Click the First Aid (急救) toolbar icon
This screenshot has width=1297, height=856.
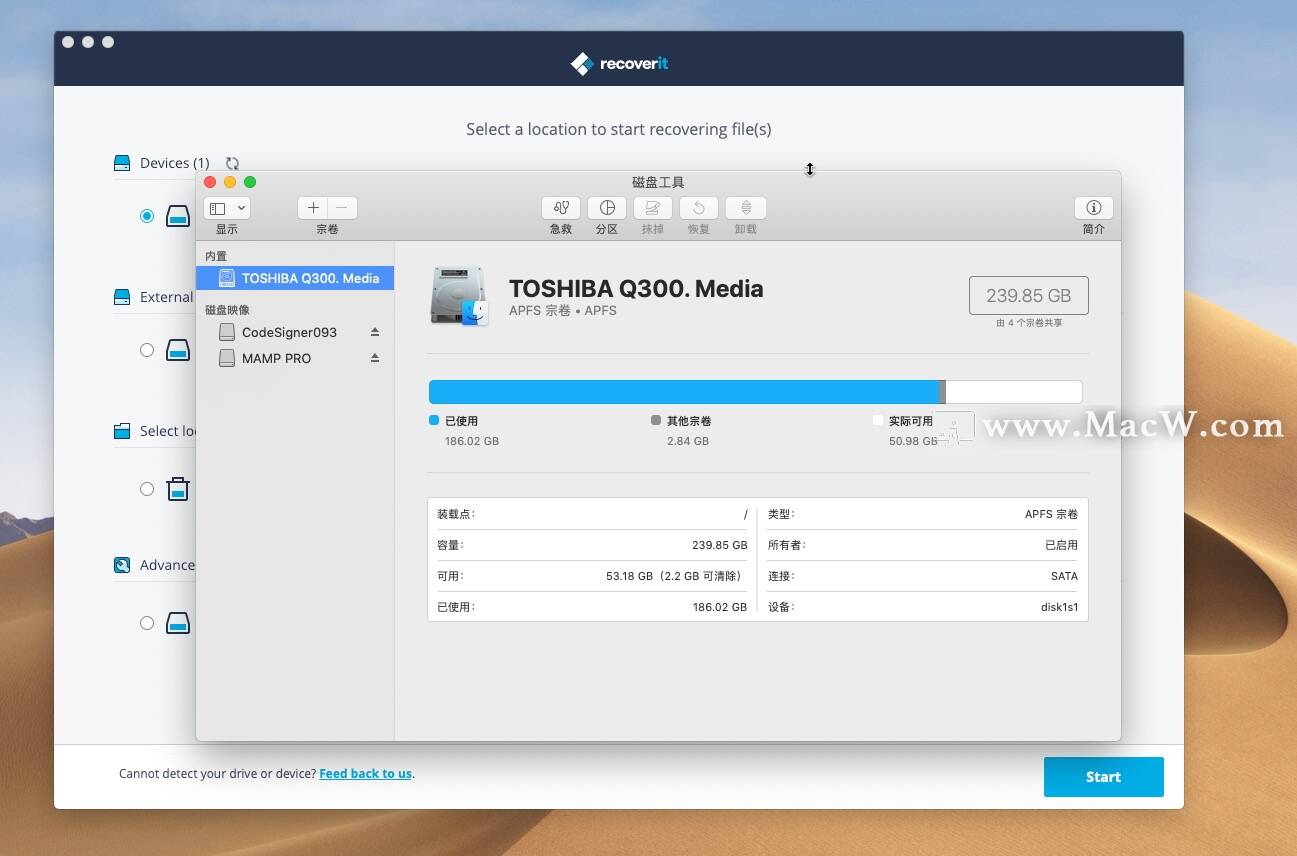[561, 208]
